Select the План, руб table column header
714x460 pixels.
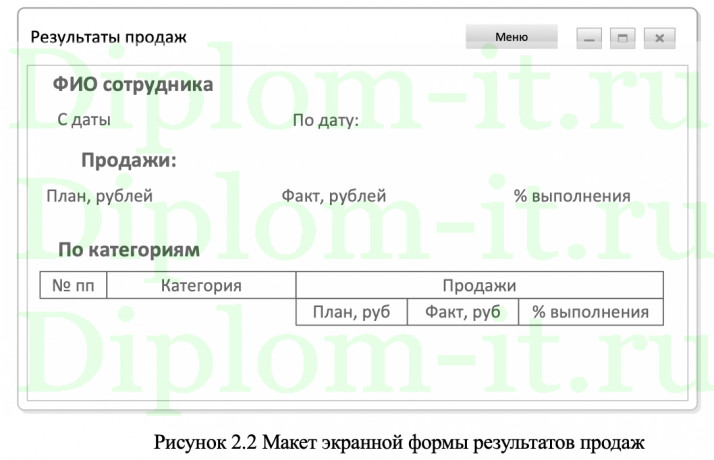pyautogui.click(x=351, y=312)
